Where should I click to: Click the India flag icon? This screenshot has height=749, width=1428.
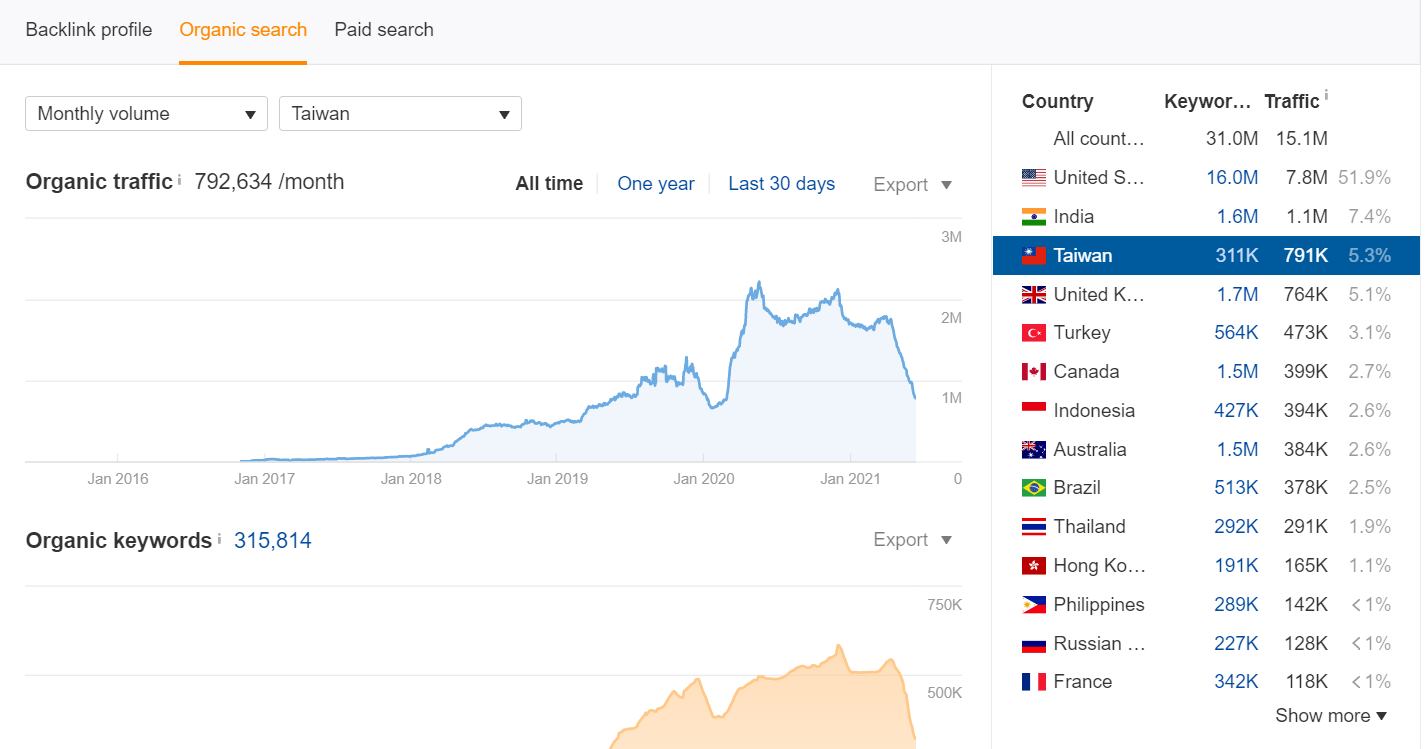1033,217
